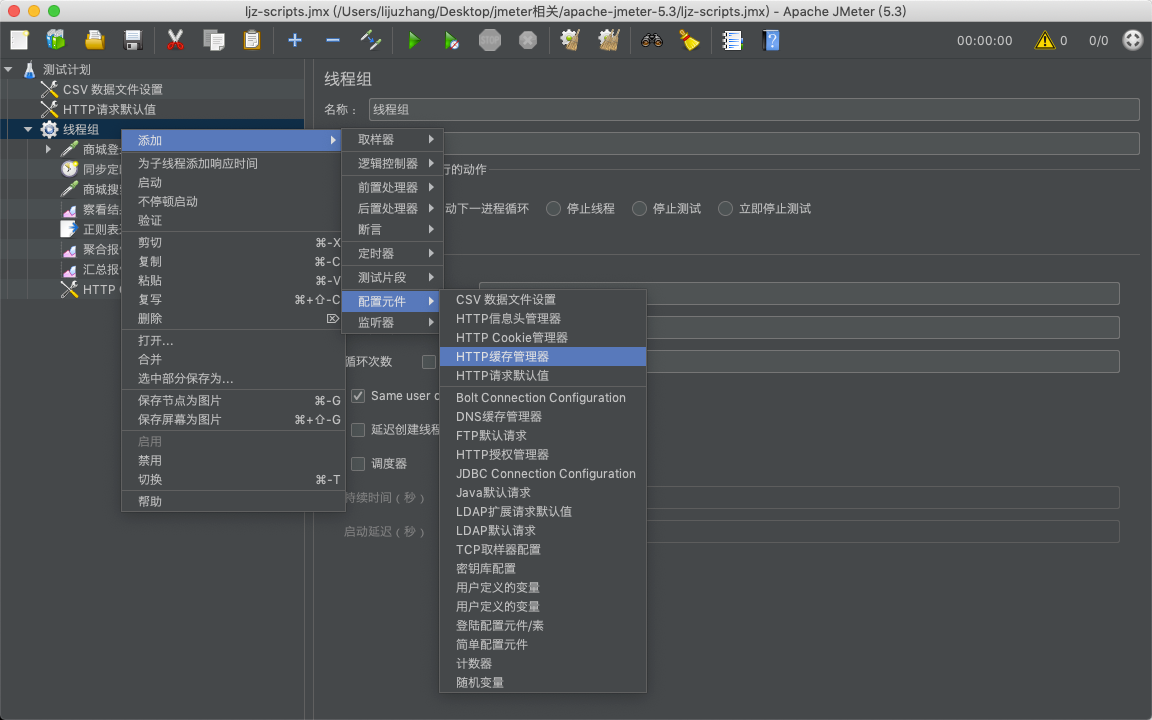Image resolution: width=1152 pixels, height=720 pixels.
Task: Choose HTTP Cookie管理器 menu item
Action: point(543,337)
